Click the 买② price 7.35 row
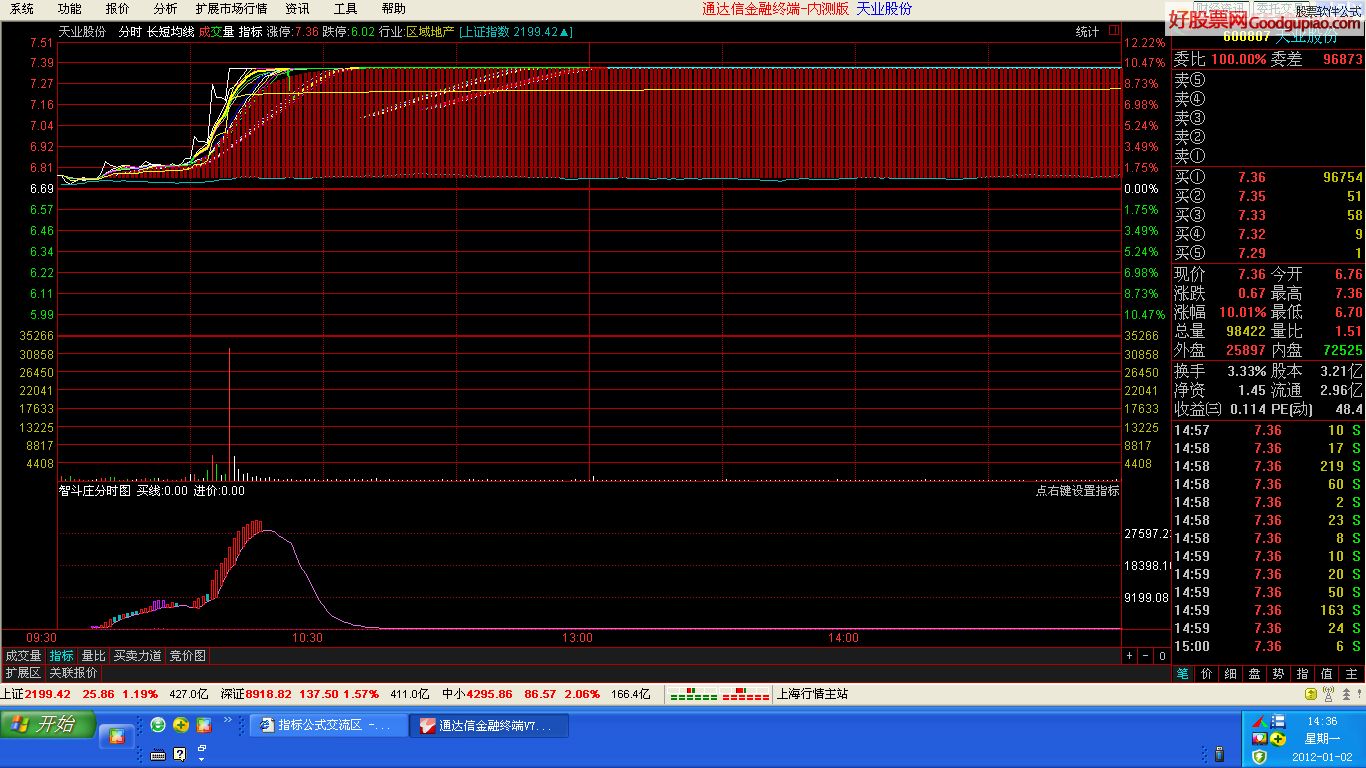 [1268, 196]
